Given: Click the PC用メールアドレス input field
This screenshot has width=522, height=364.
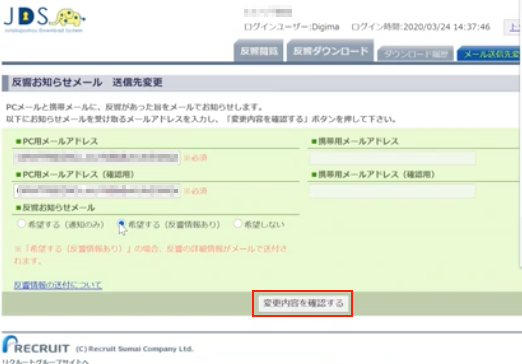Looking at the screenshot, I should 97,158.
